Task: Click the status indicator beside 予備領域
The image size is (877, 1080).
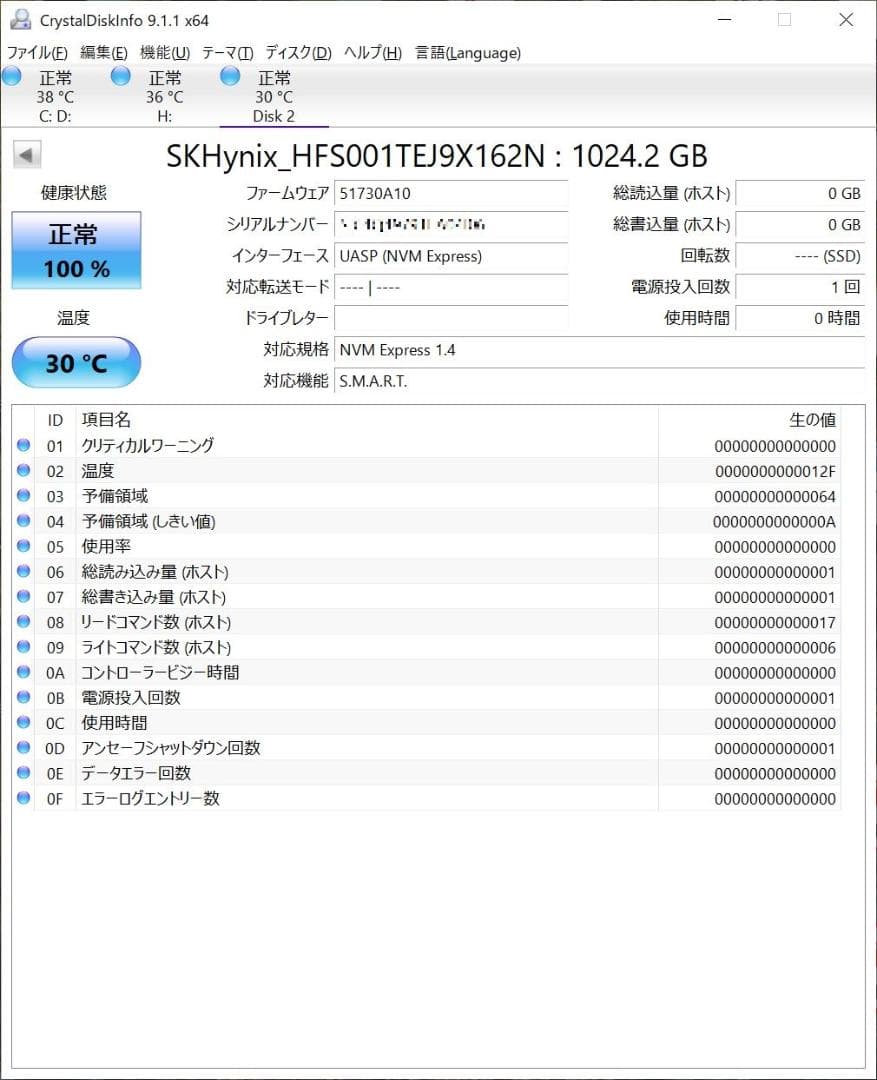Action: point(23,496)
